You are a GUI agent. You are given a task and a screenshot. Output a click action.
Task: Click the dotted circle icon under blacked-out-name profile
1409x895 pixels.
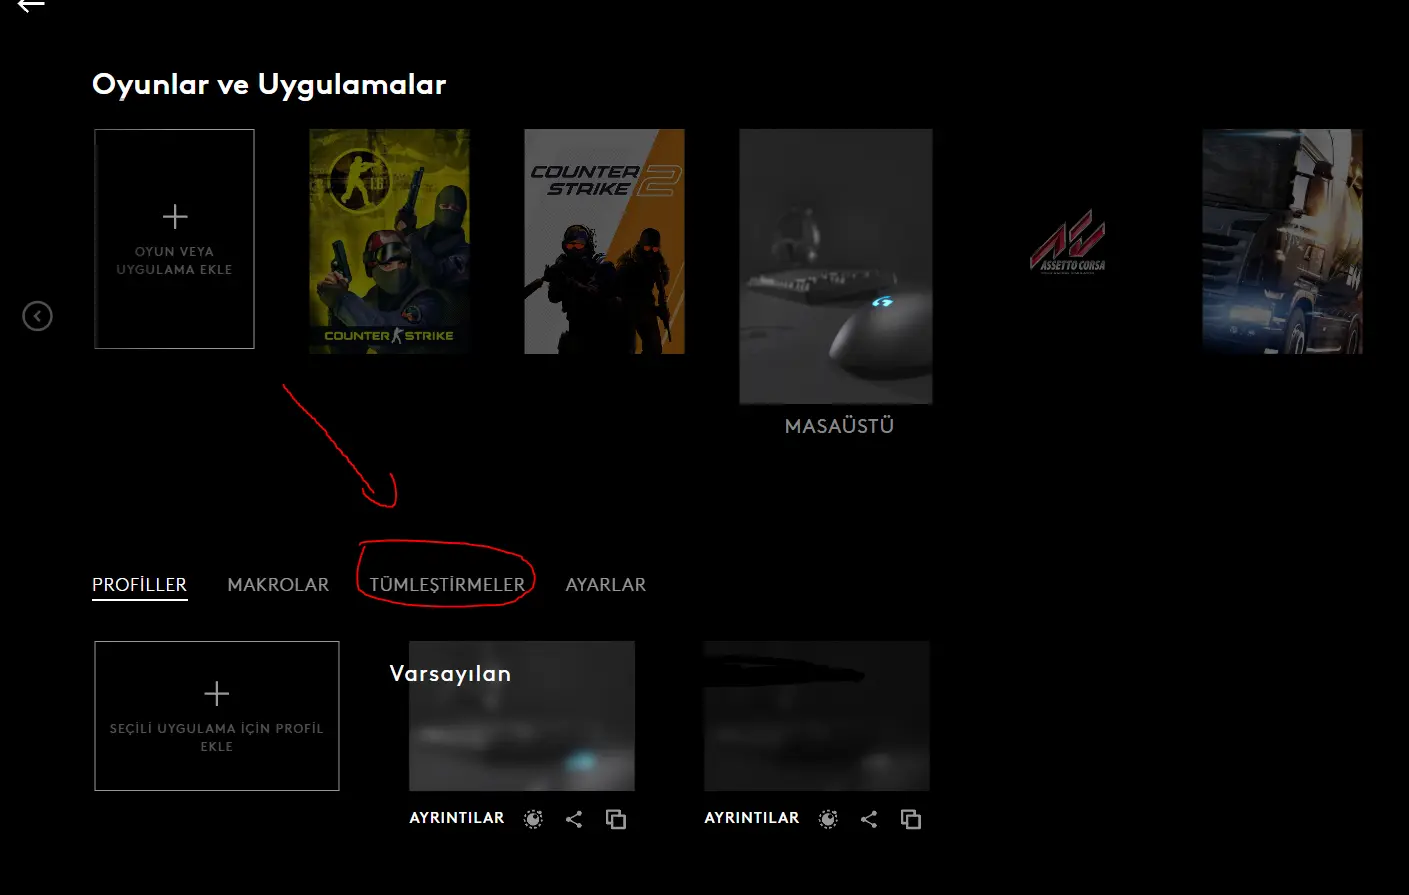click(x=829, y=819)
